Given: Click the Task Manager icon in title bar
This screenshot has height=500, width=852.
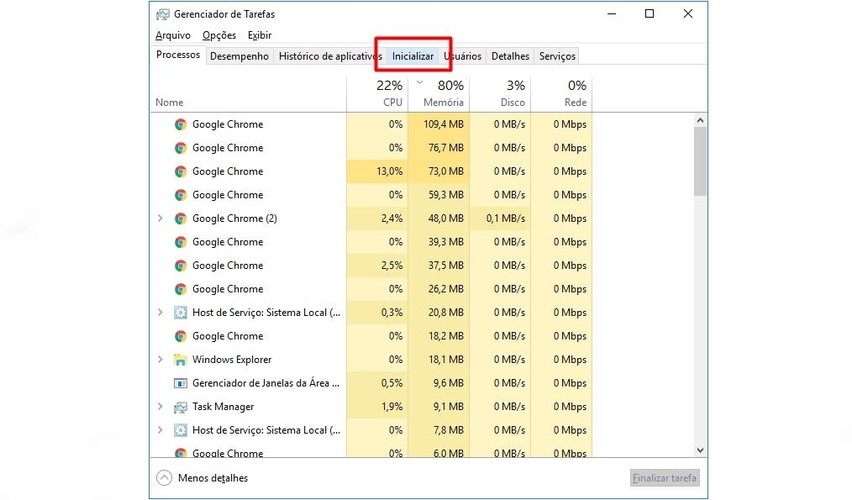Looking at the screenshot, I should pyautogui.click(x=162, y=14).
